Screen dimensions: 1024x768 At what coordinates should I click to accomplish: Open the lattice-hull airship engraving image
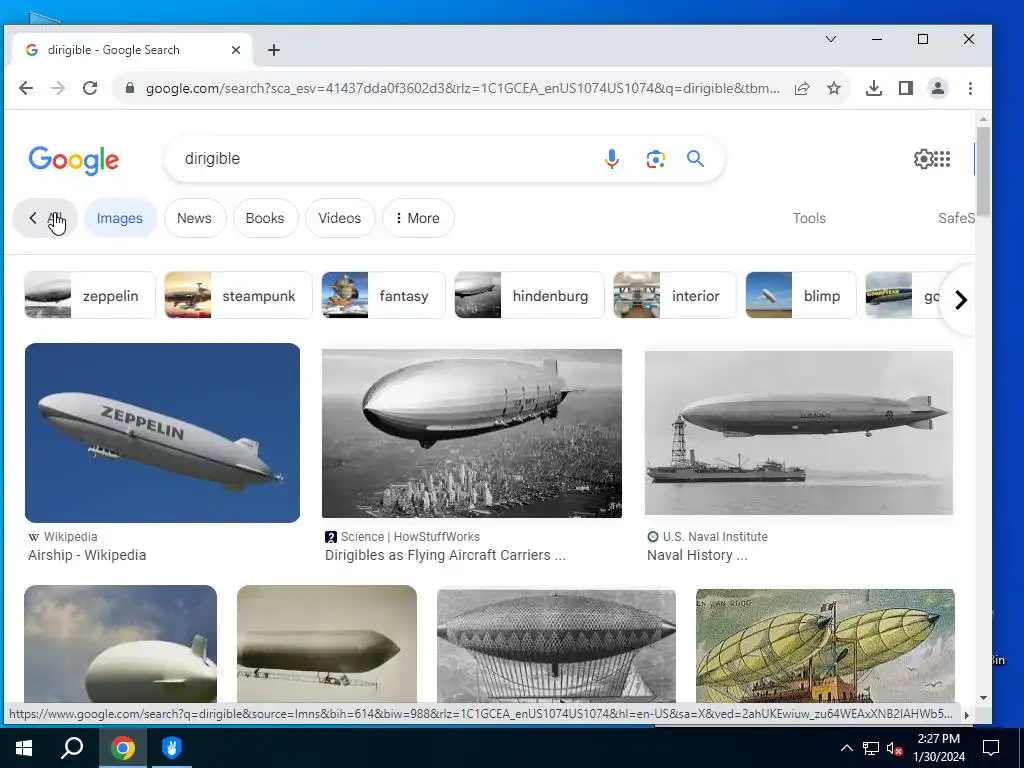(x=556, y=646)
